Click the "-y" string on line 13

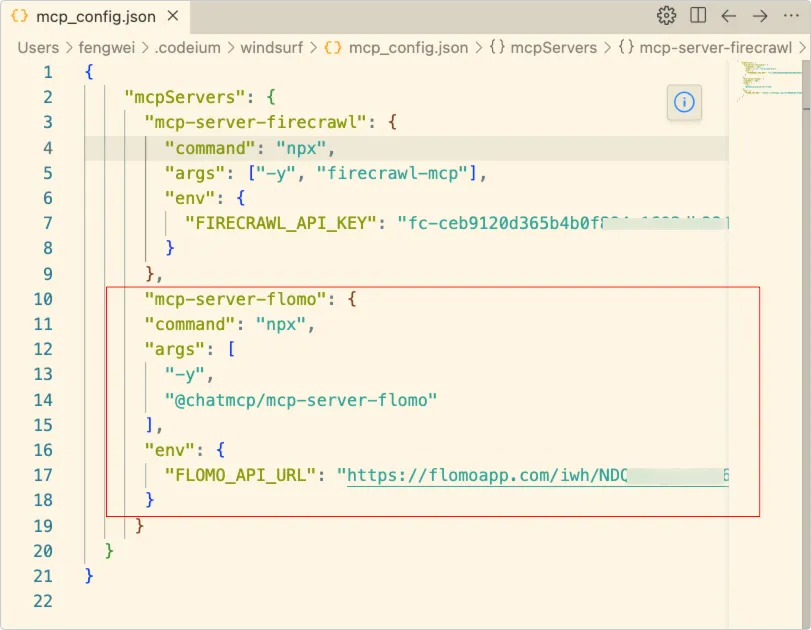184,374
